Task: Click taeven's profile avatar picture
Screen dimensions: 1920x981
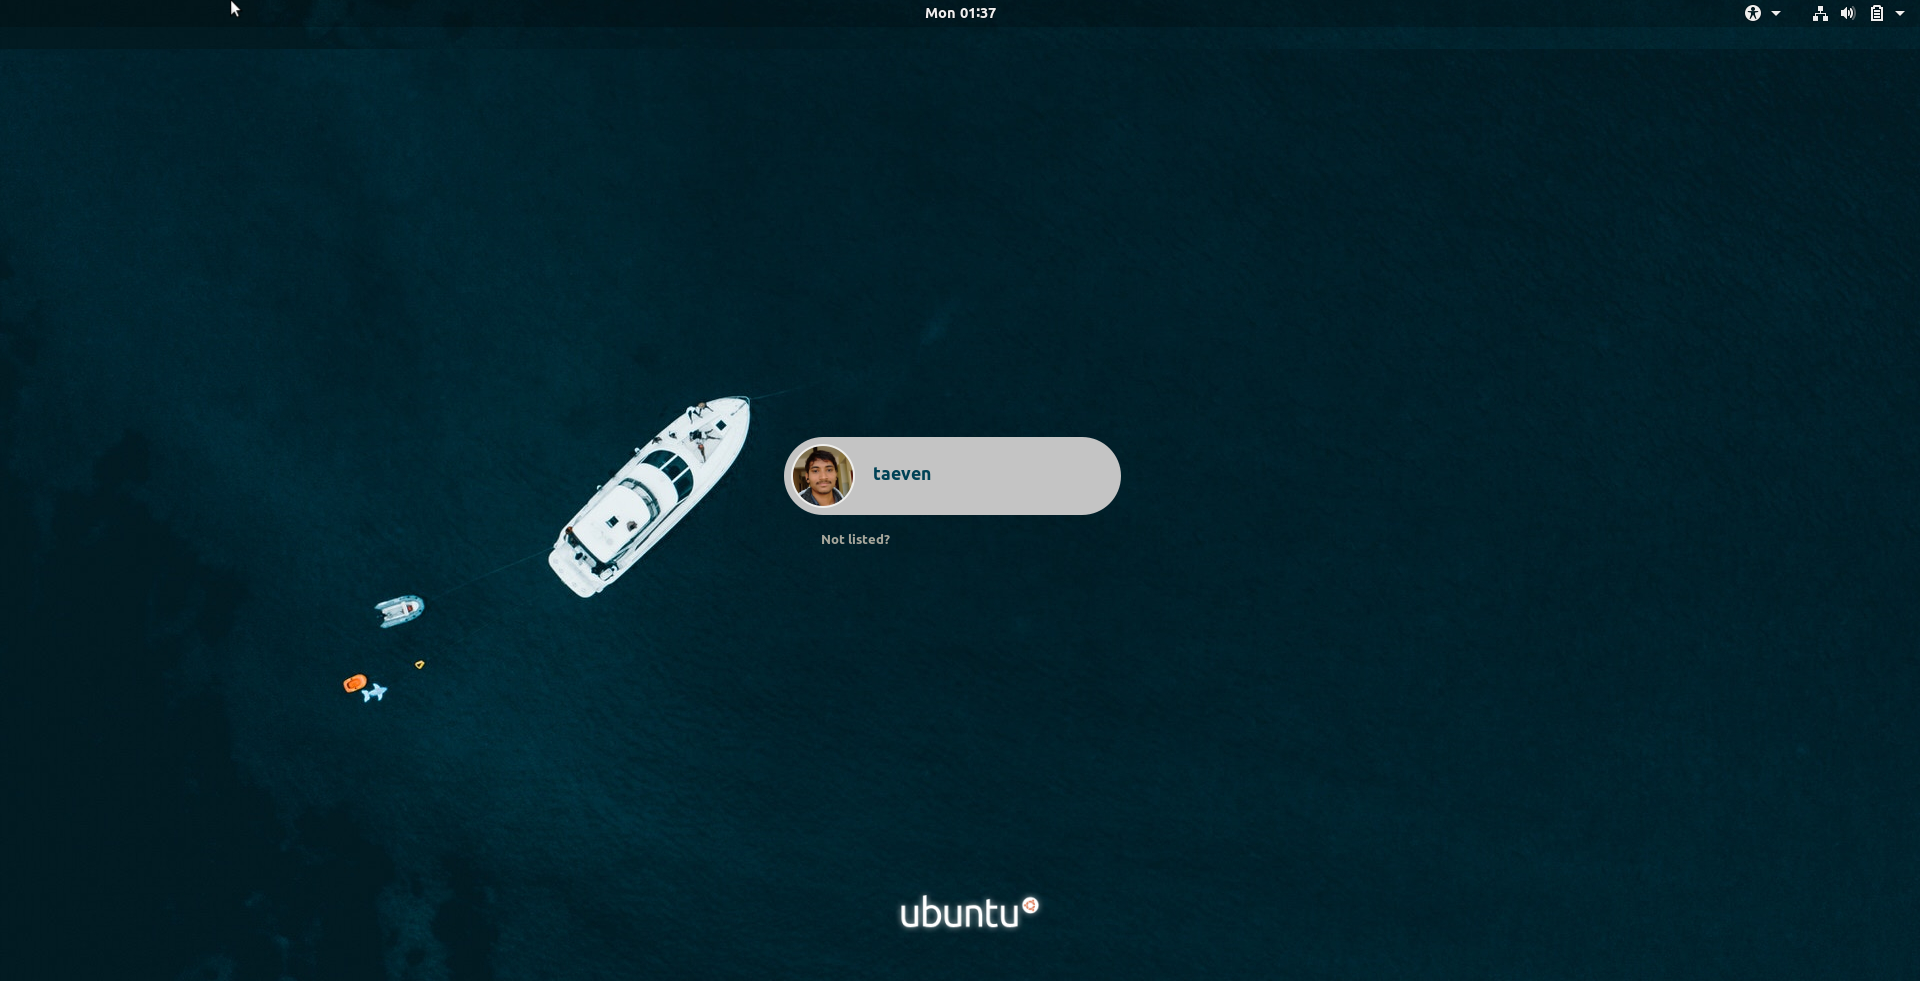Action: 823,476
